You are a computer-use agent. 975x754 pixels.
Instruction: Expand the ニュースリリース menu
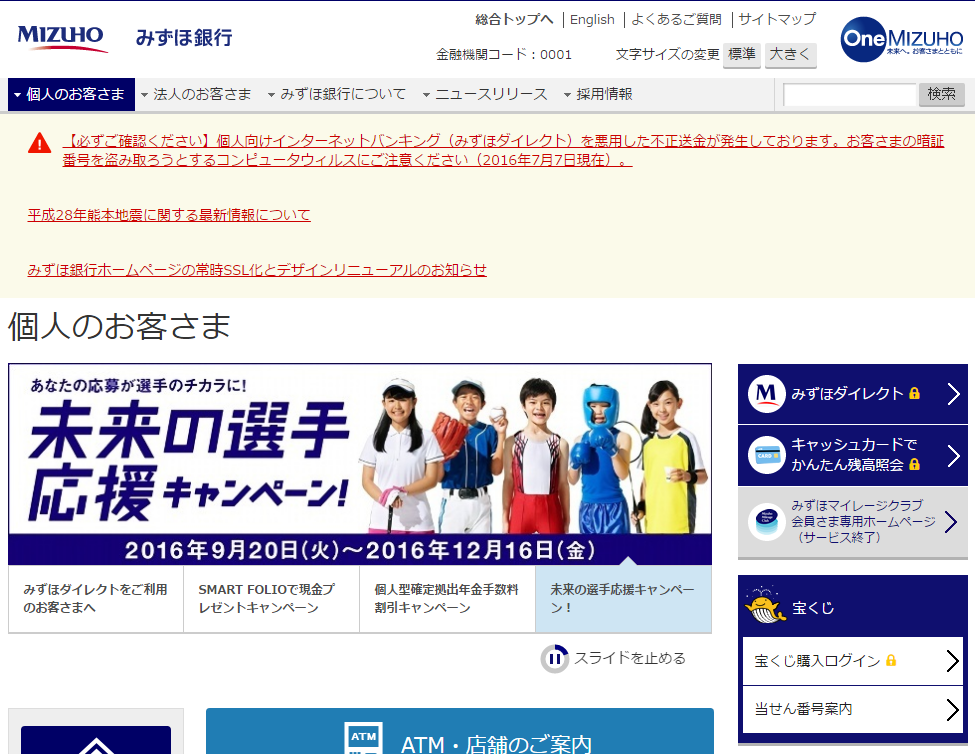[485, 94]
